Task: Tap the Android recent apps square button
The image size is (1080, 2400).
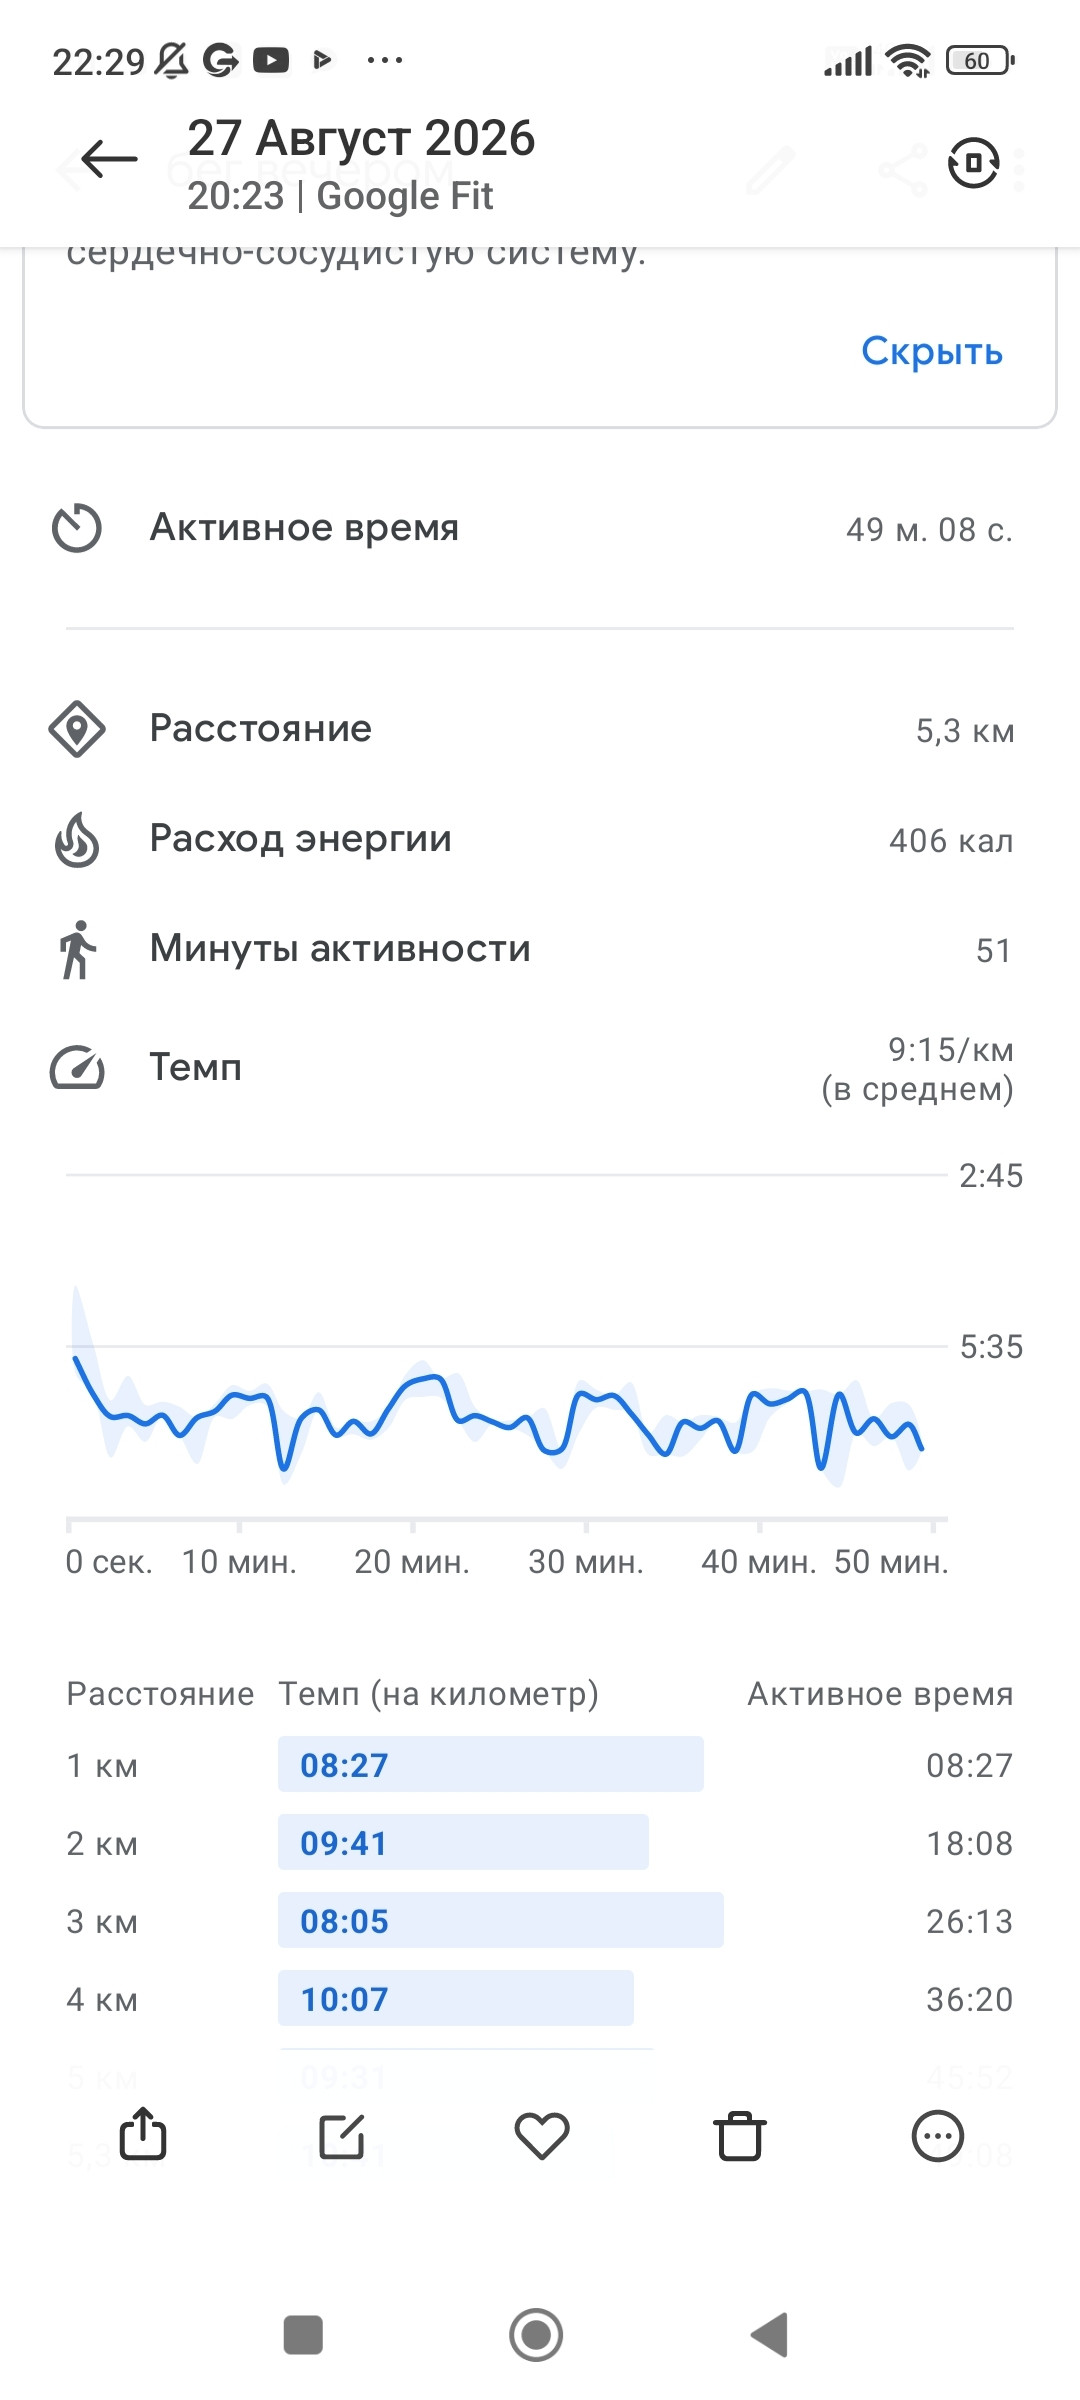Action: click(303, 2335)
